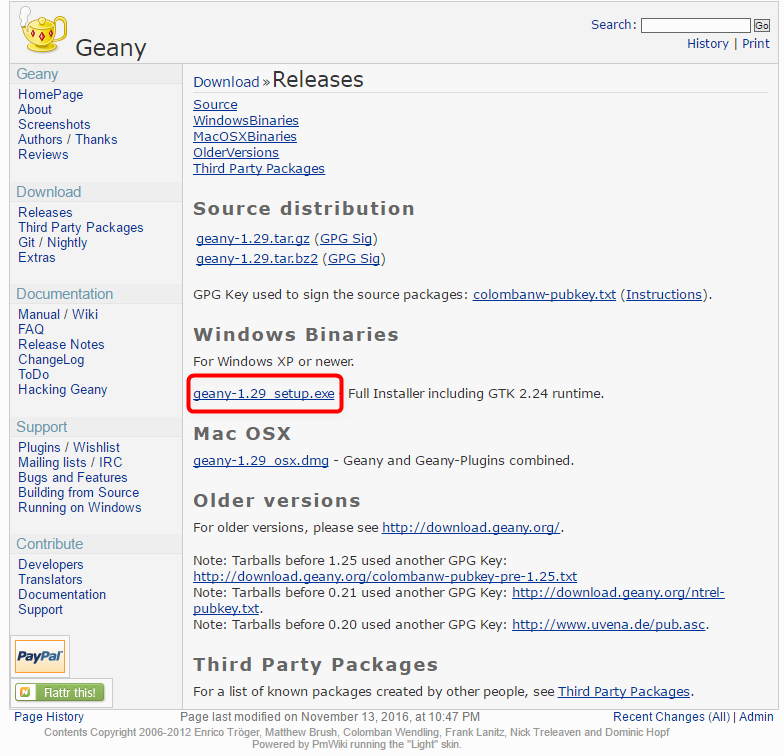Screen dimensions: 784x756
Task: Click the Print link at top
Action: click(756, 44)
